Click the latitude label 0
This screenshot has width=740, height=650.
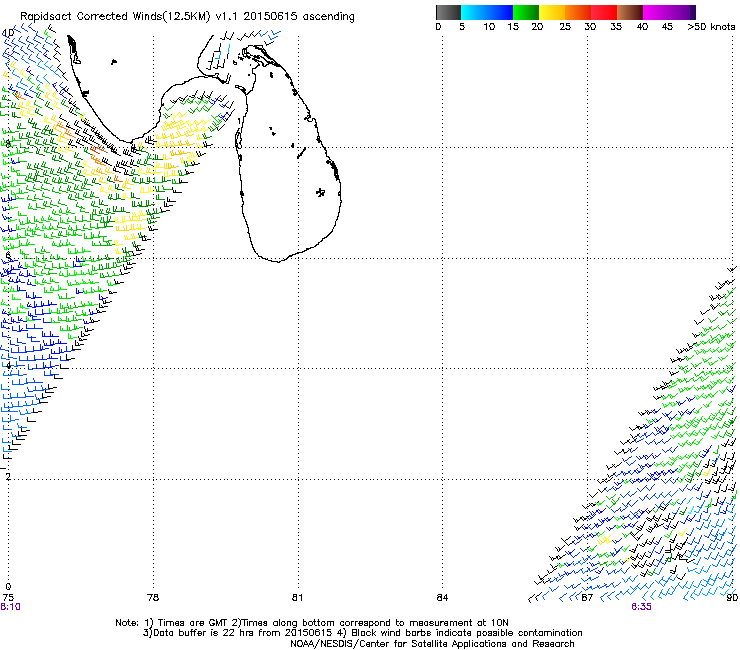tap(8, 587)
